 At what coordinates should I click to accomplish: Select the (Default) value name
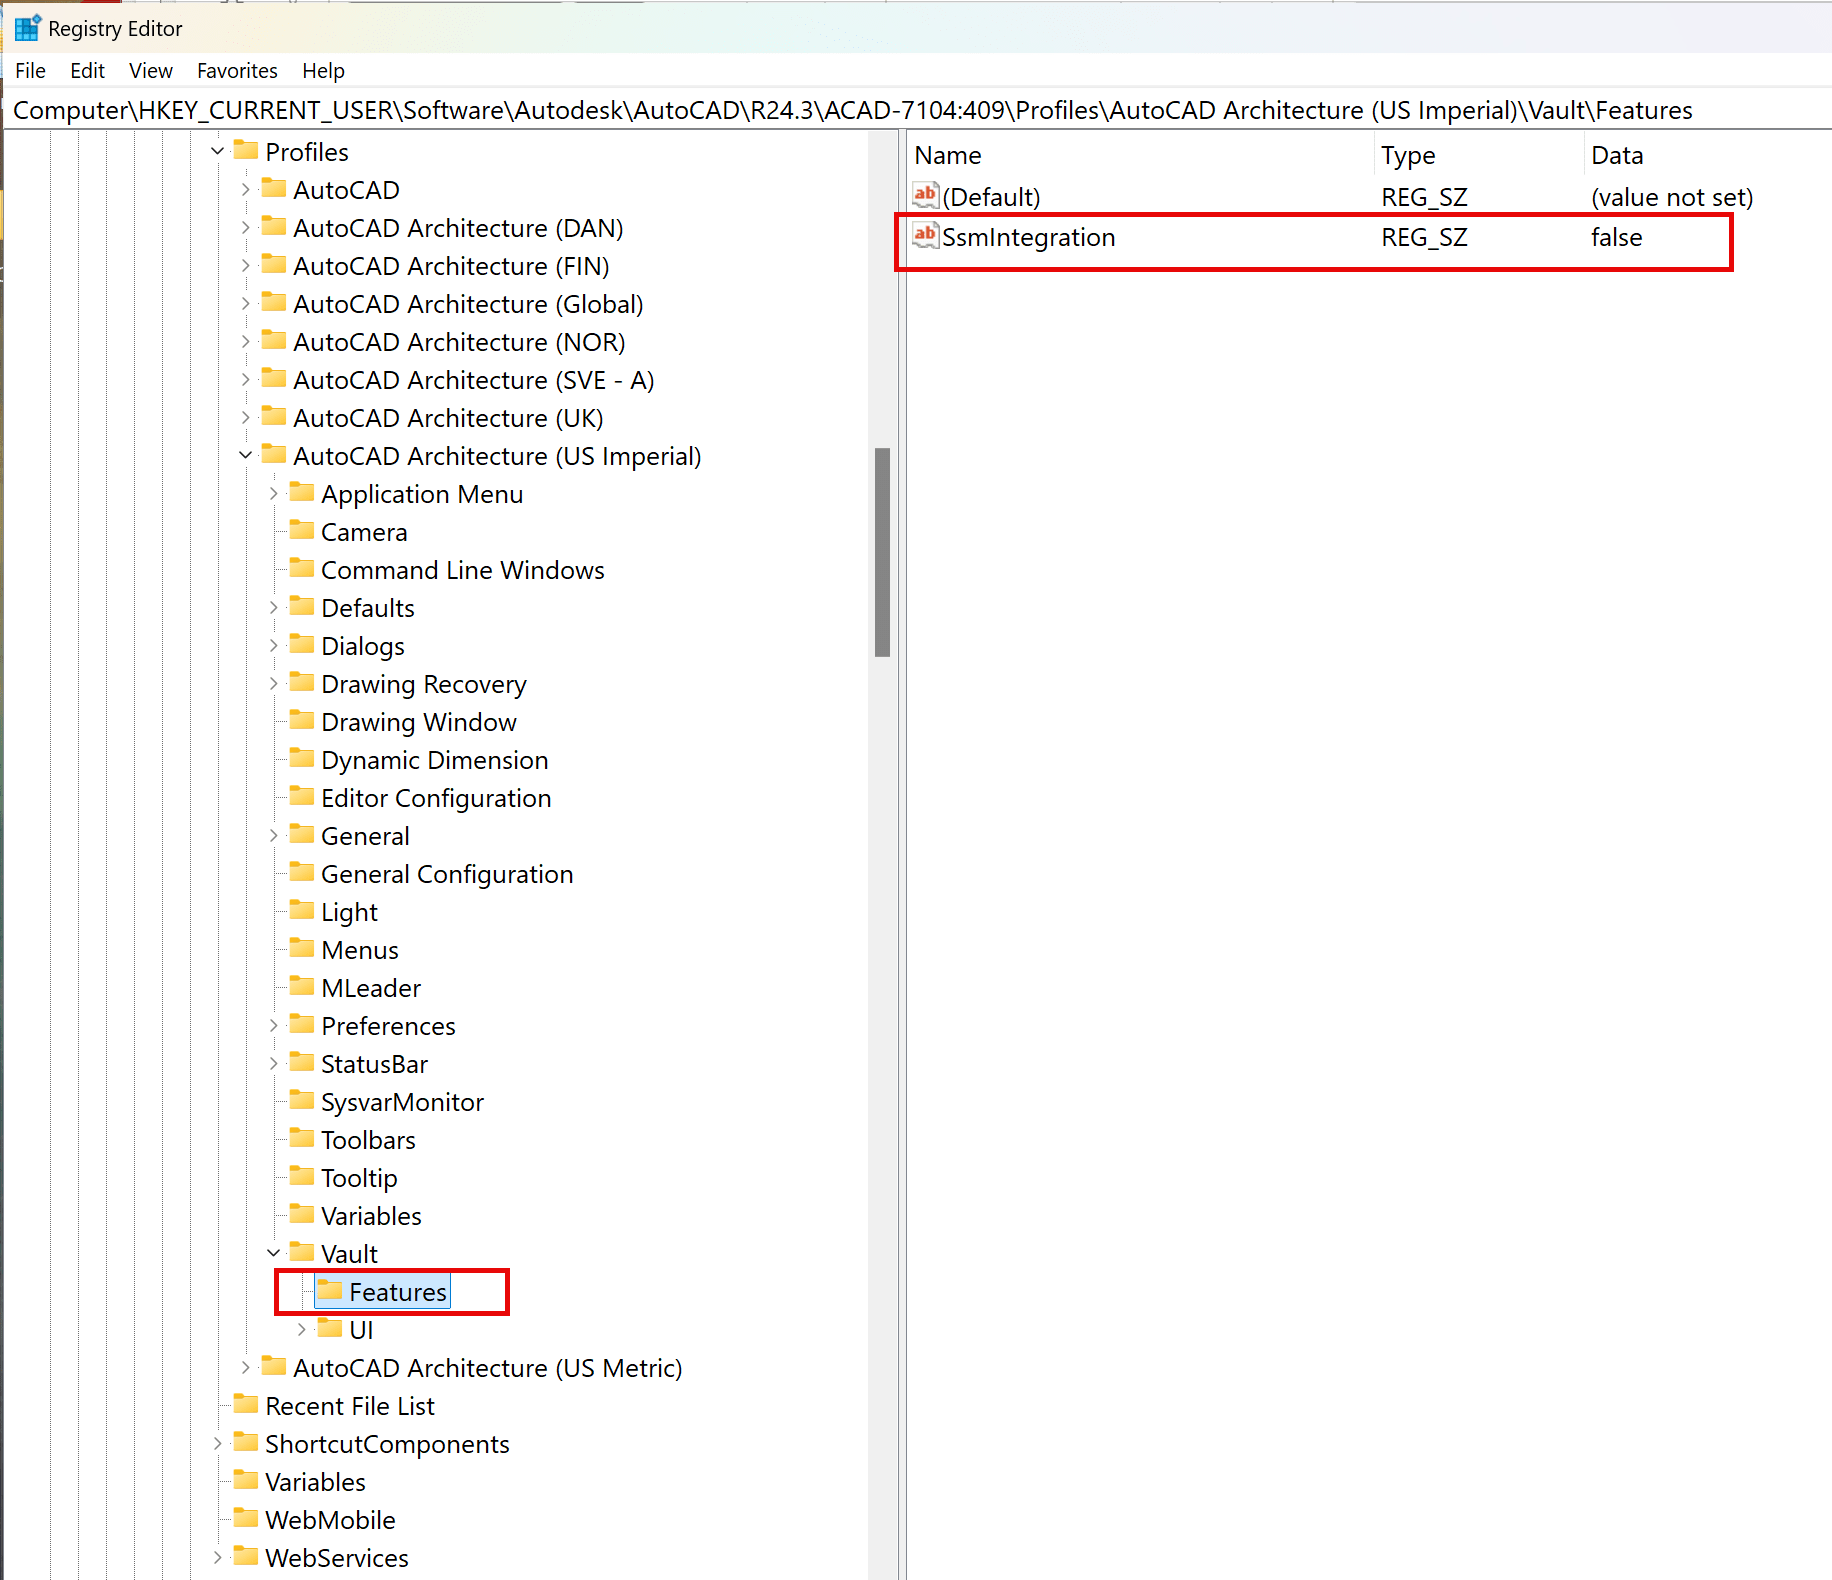tap(991, 197)
